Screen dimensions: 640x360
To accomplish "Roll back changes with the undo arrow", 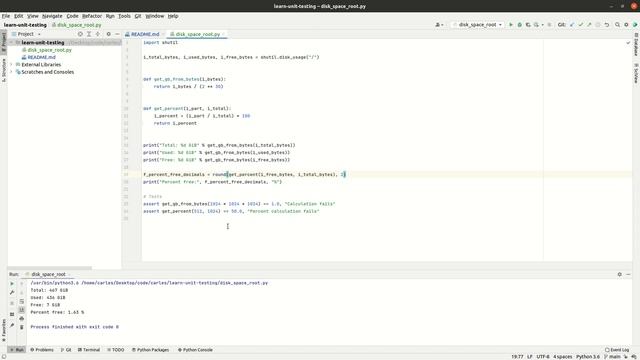I will 607,25.
